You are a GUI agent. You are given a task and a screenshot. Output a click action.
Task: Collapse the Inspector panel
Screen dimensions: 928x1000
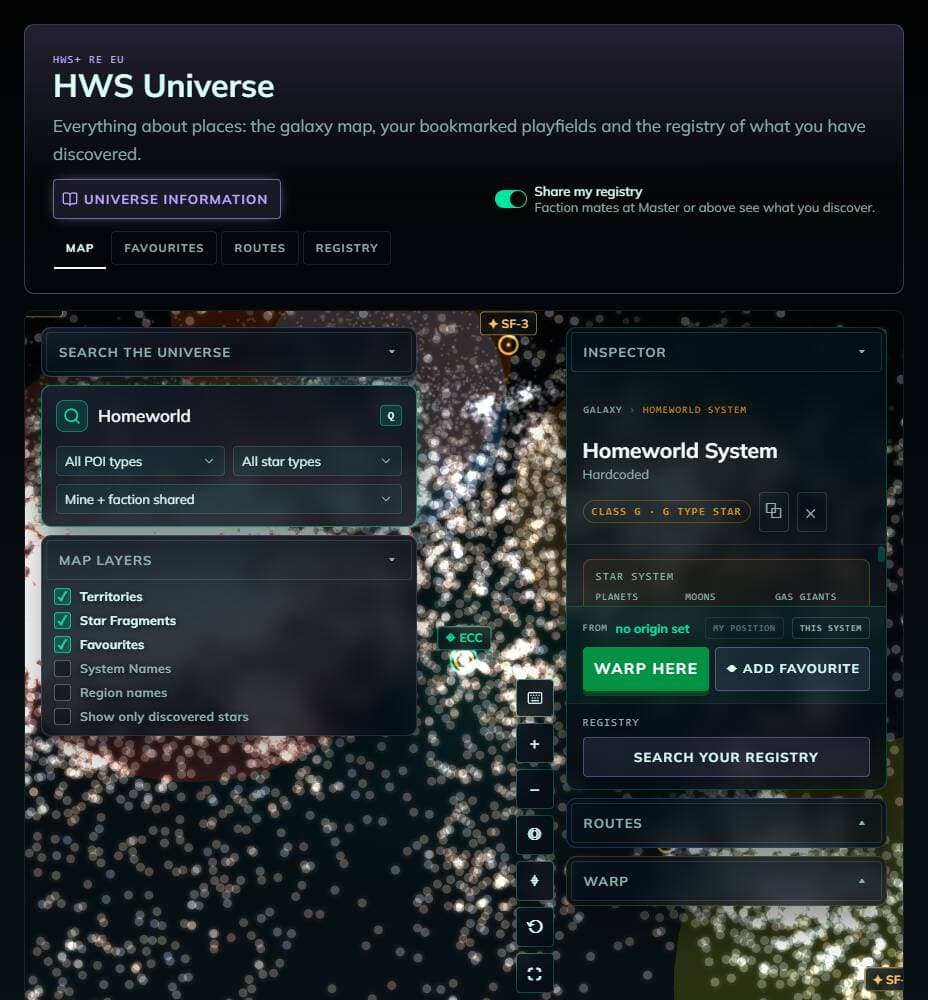[x=726, y=352]
